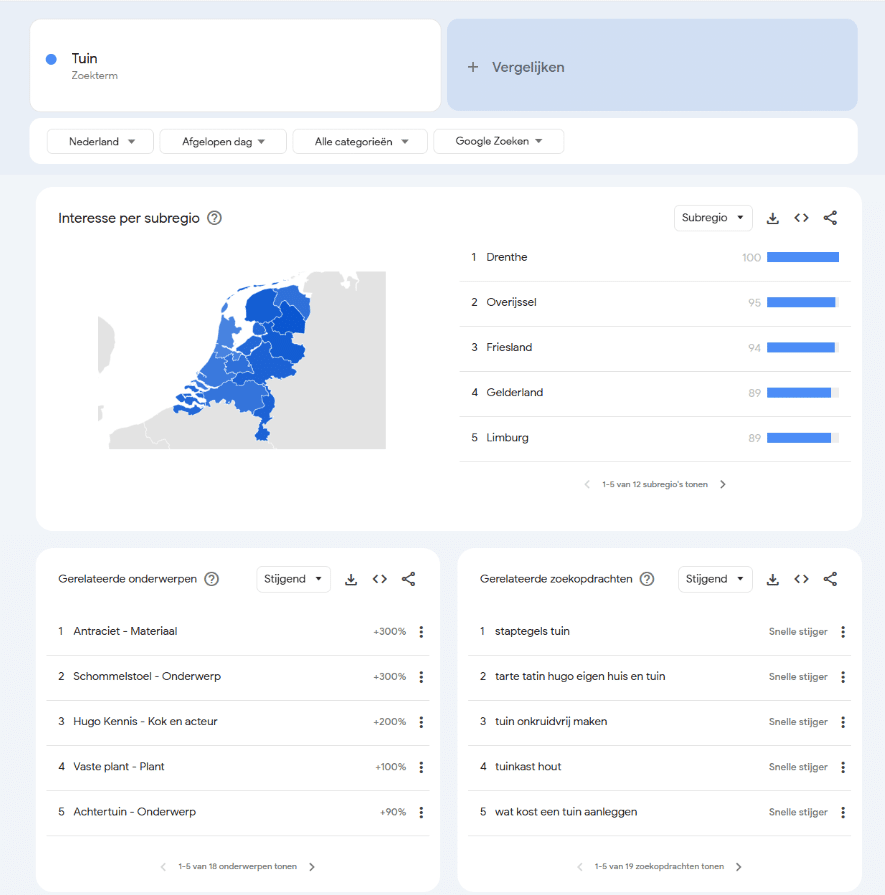Image resolution: width=885 pixels, height=895 pixels.
Task: Open more options for Schommelstoel - Onderwerp
Action: (x=421, y=677)
